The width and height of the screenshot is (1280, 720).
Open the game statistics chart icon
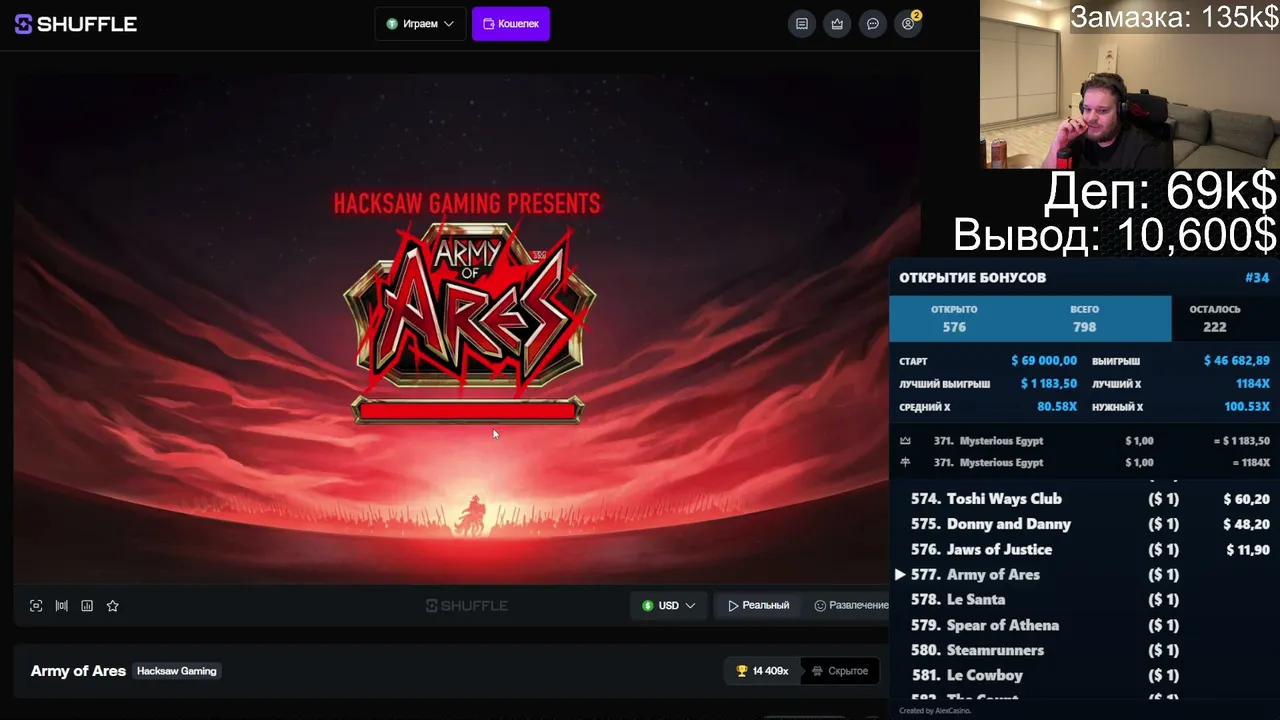87,605
